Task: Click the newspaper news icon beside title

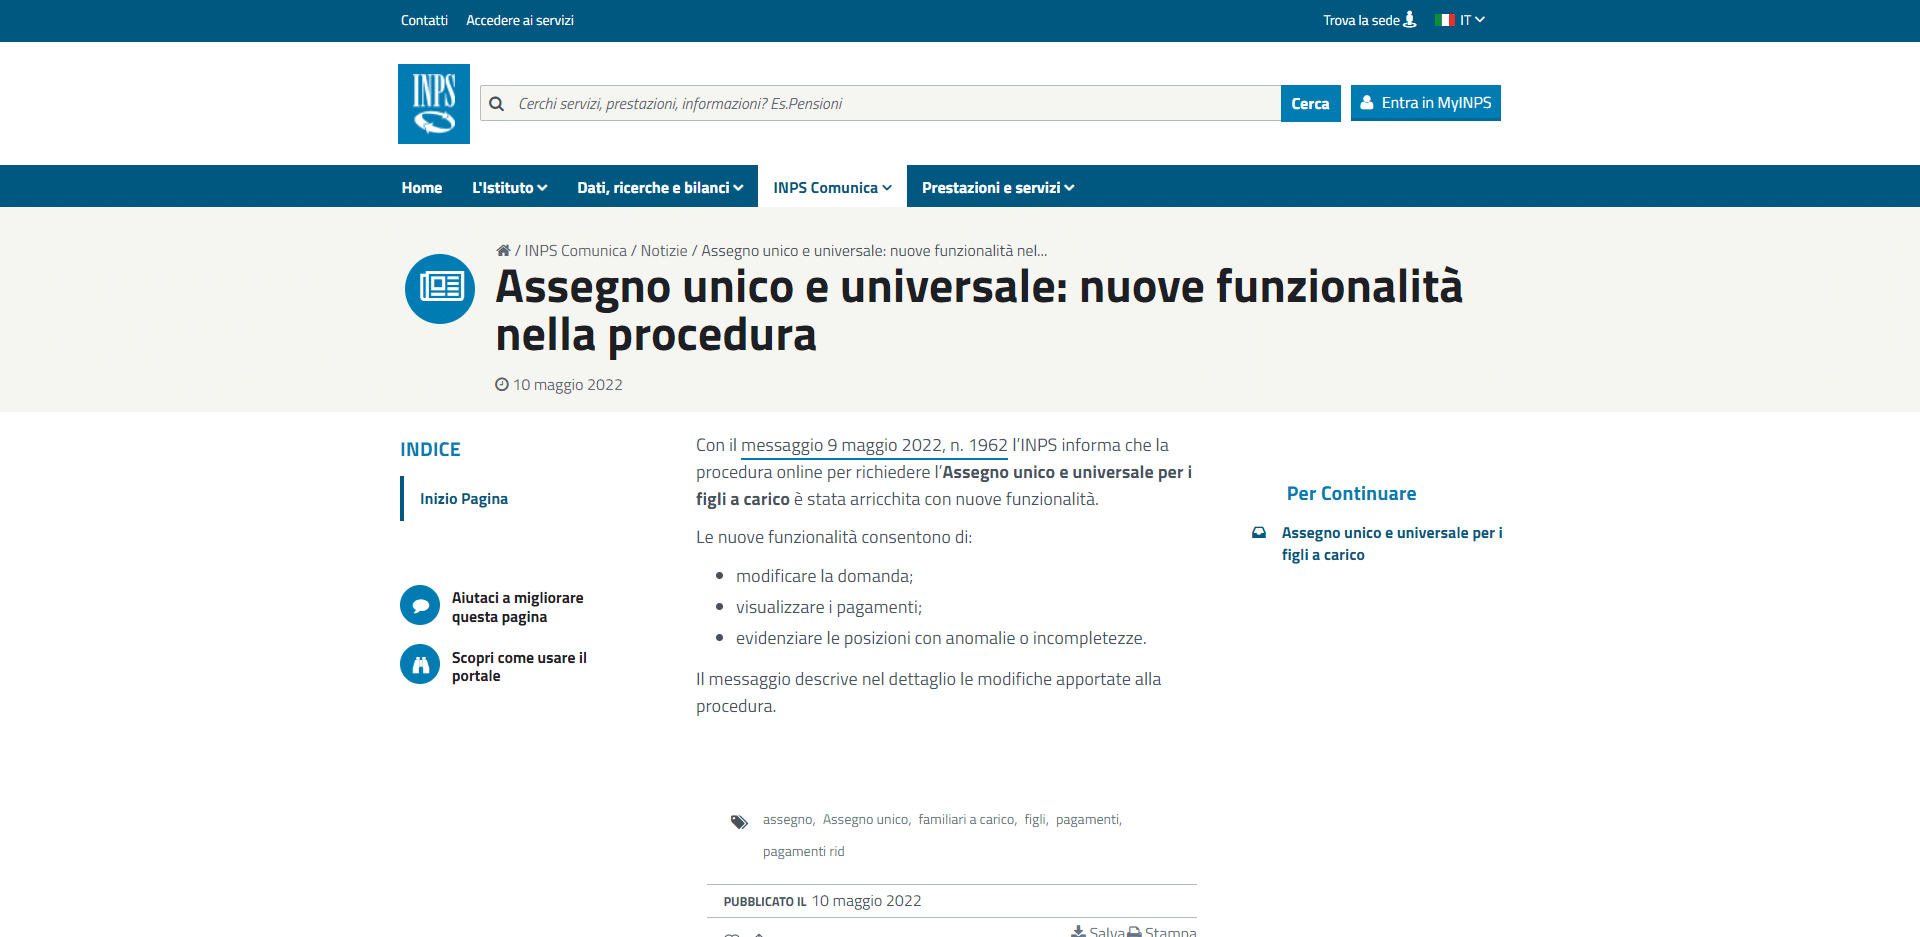Action: point(440,288)
